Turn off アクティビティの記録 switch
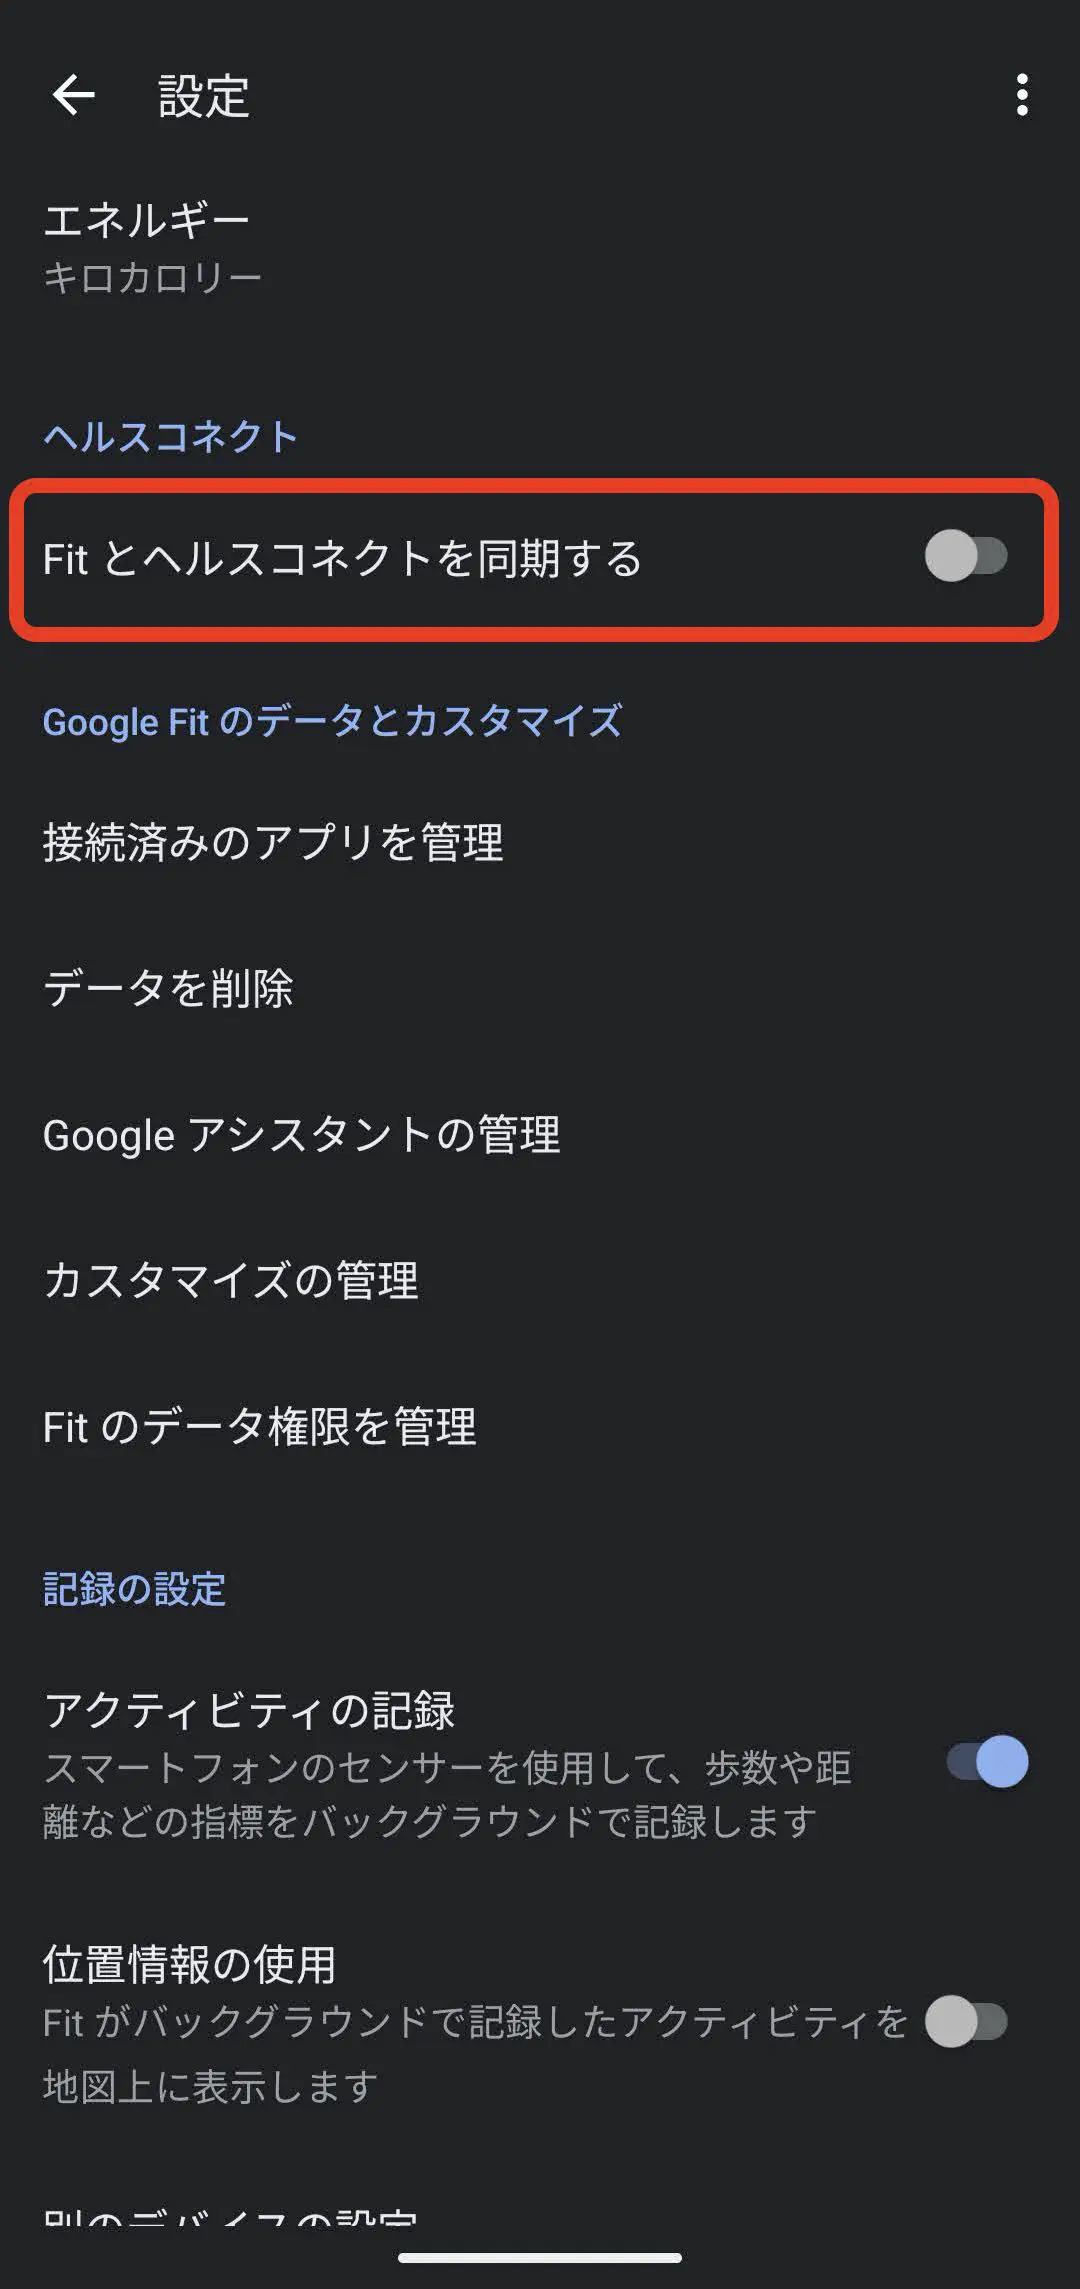The image size is (1080, 2289). 987,1761
